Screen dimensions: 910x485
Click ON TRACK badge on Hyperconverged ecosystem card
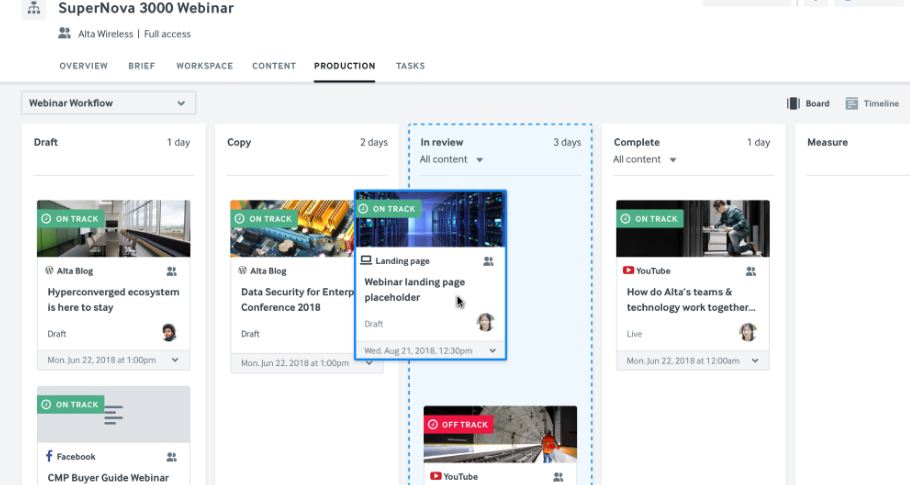pyautogui.click(x=70, y=219)
